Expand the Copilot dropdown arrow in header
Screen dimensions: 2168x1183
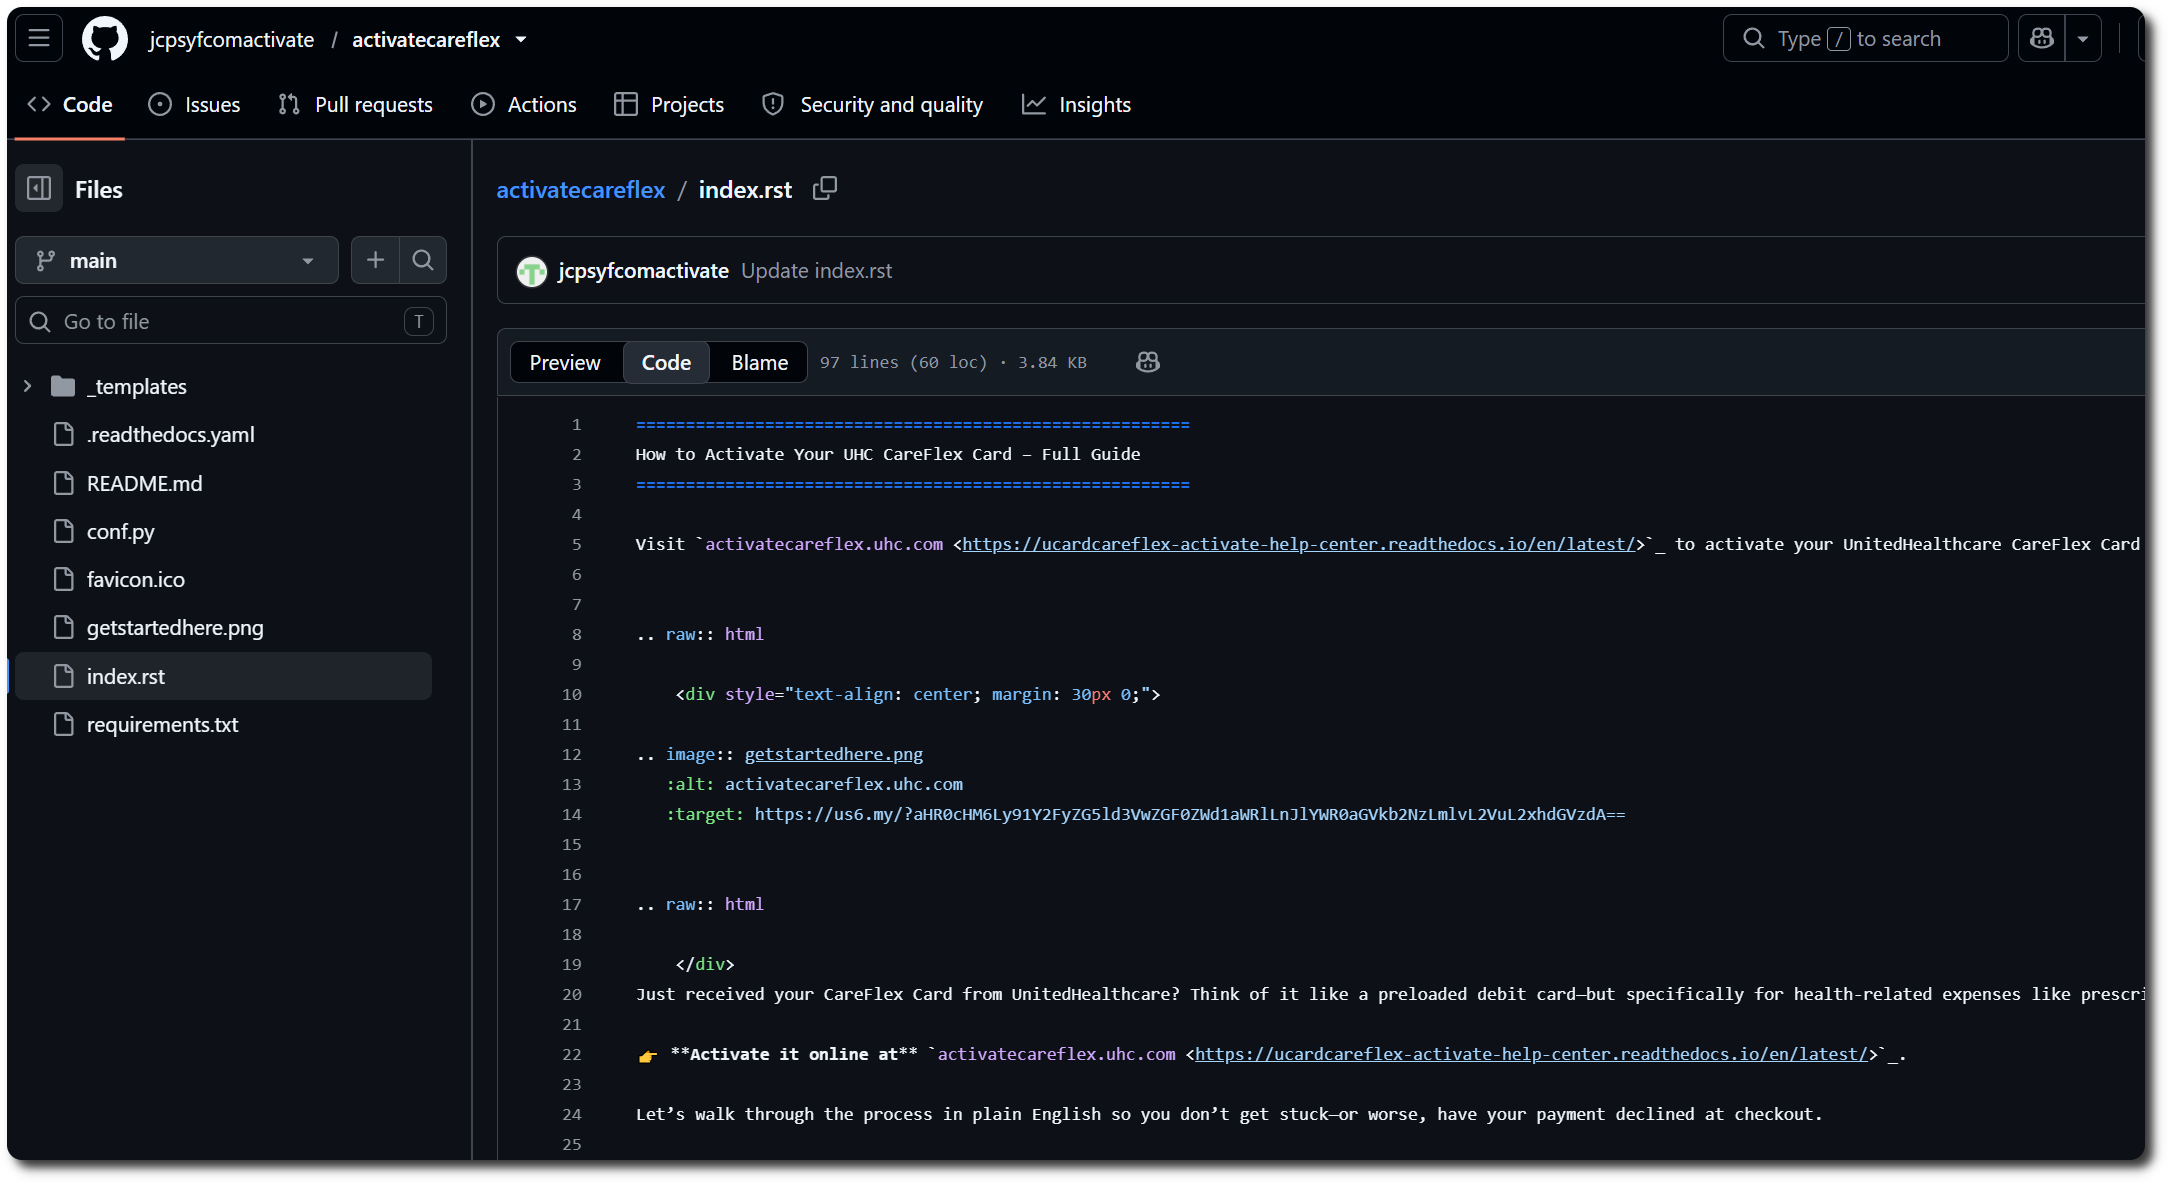click(2083, 39)
